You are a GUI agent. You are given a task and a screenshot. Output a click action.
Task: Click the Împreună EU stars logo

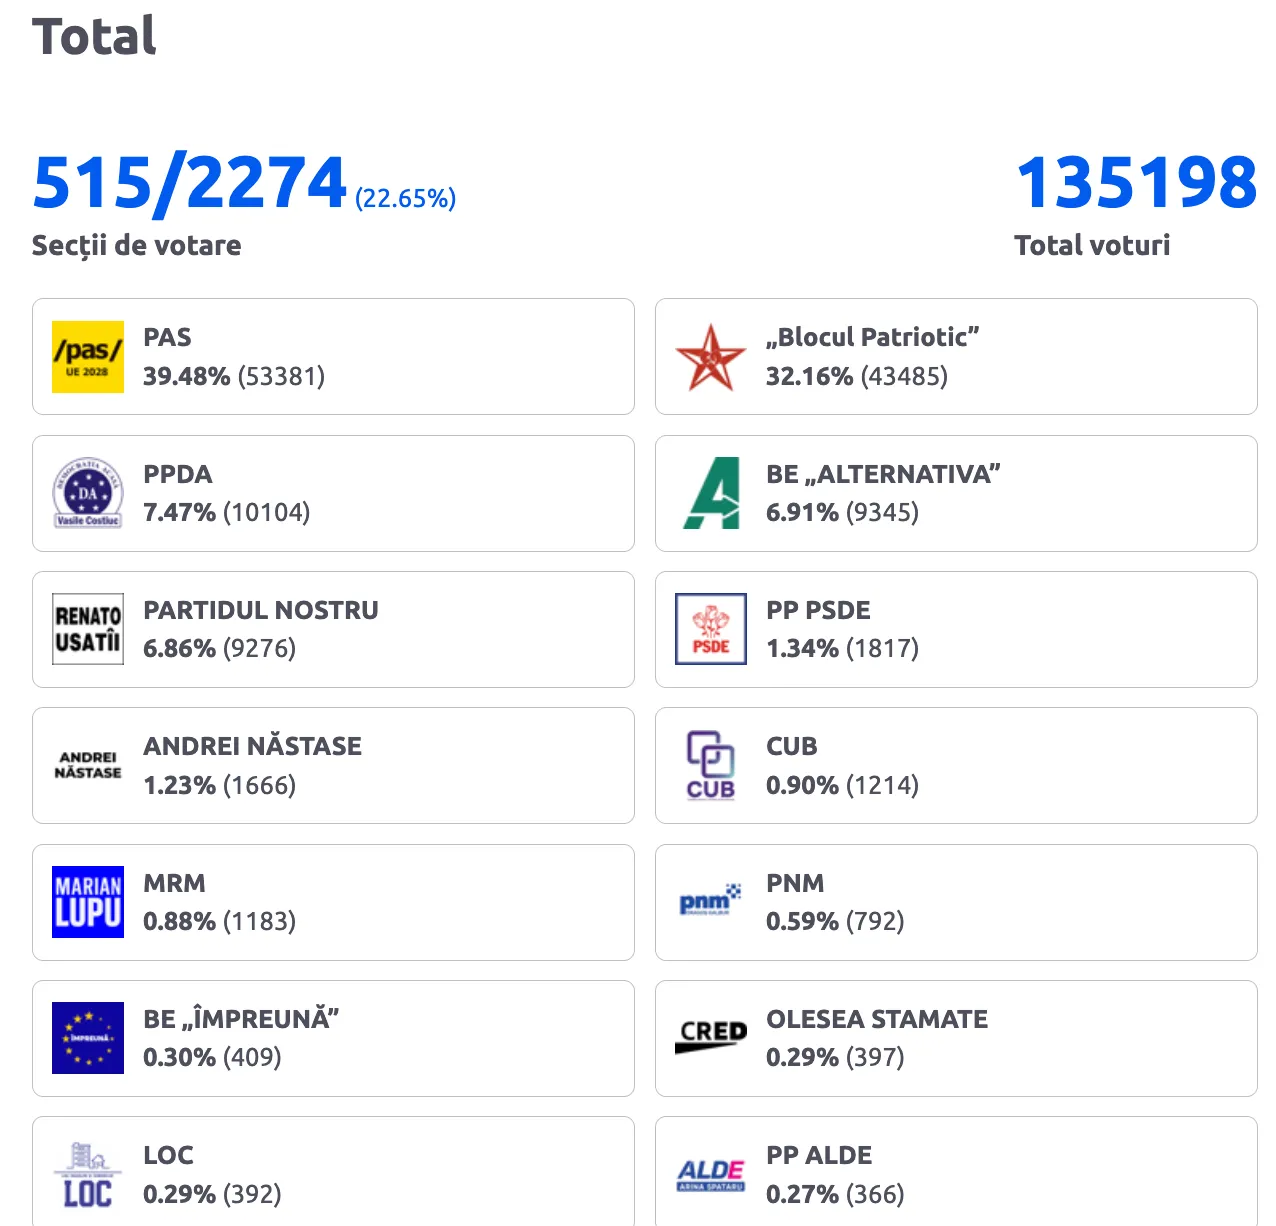(x=88, y=1038)
